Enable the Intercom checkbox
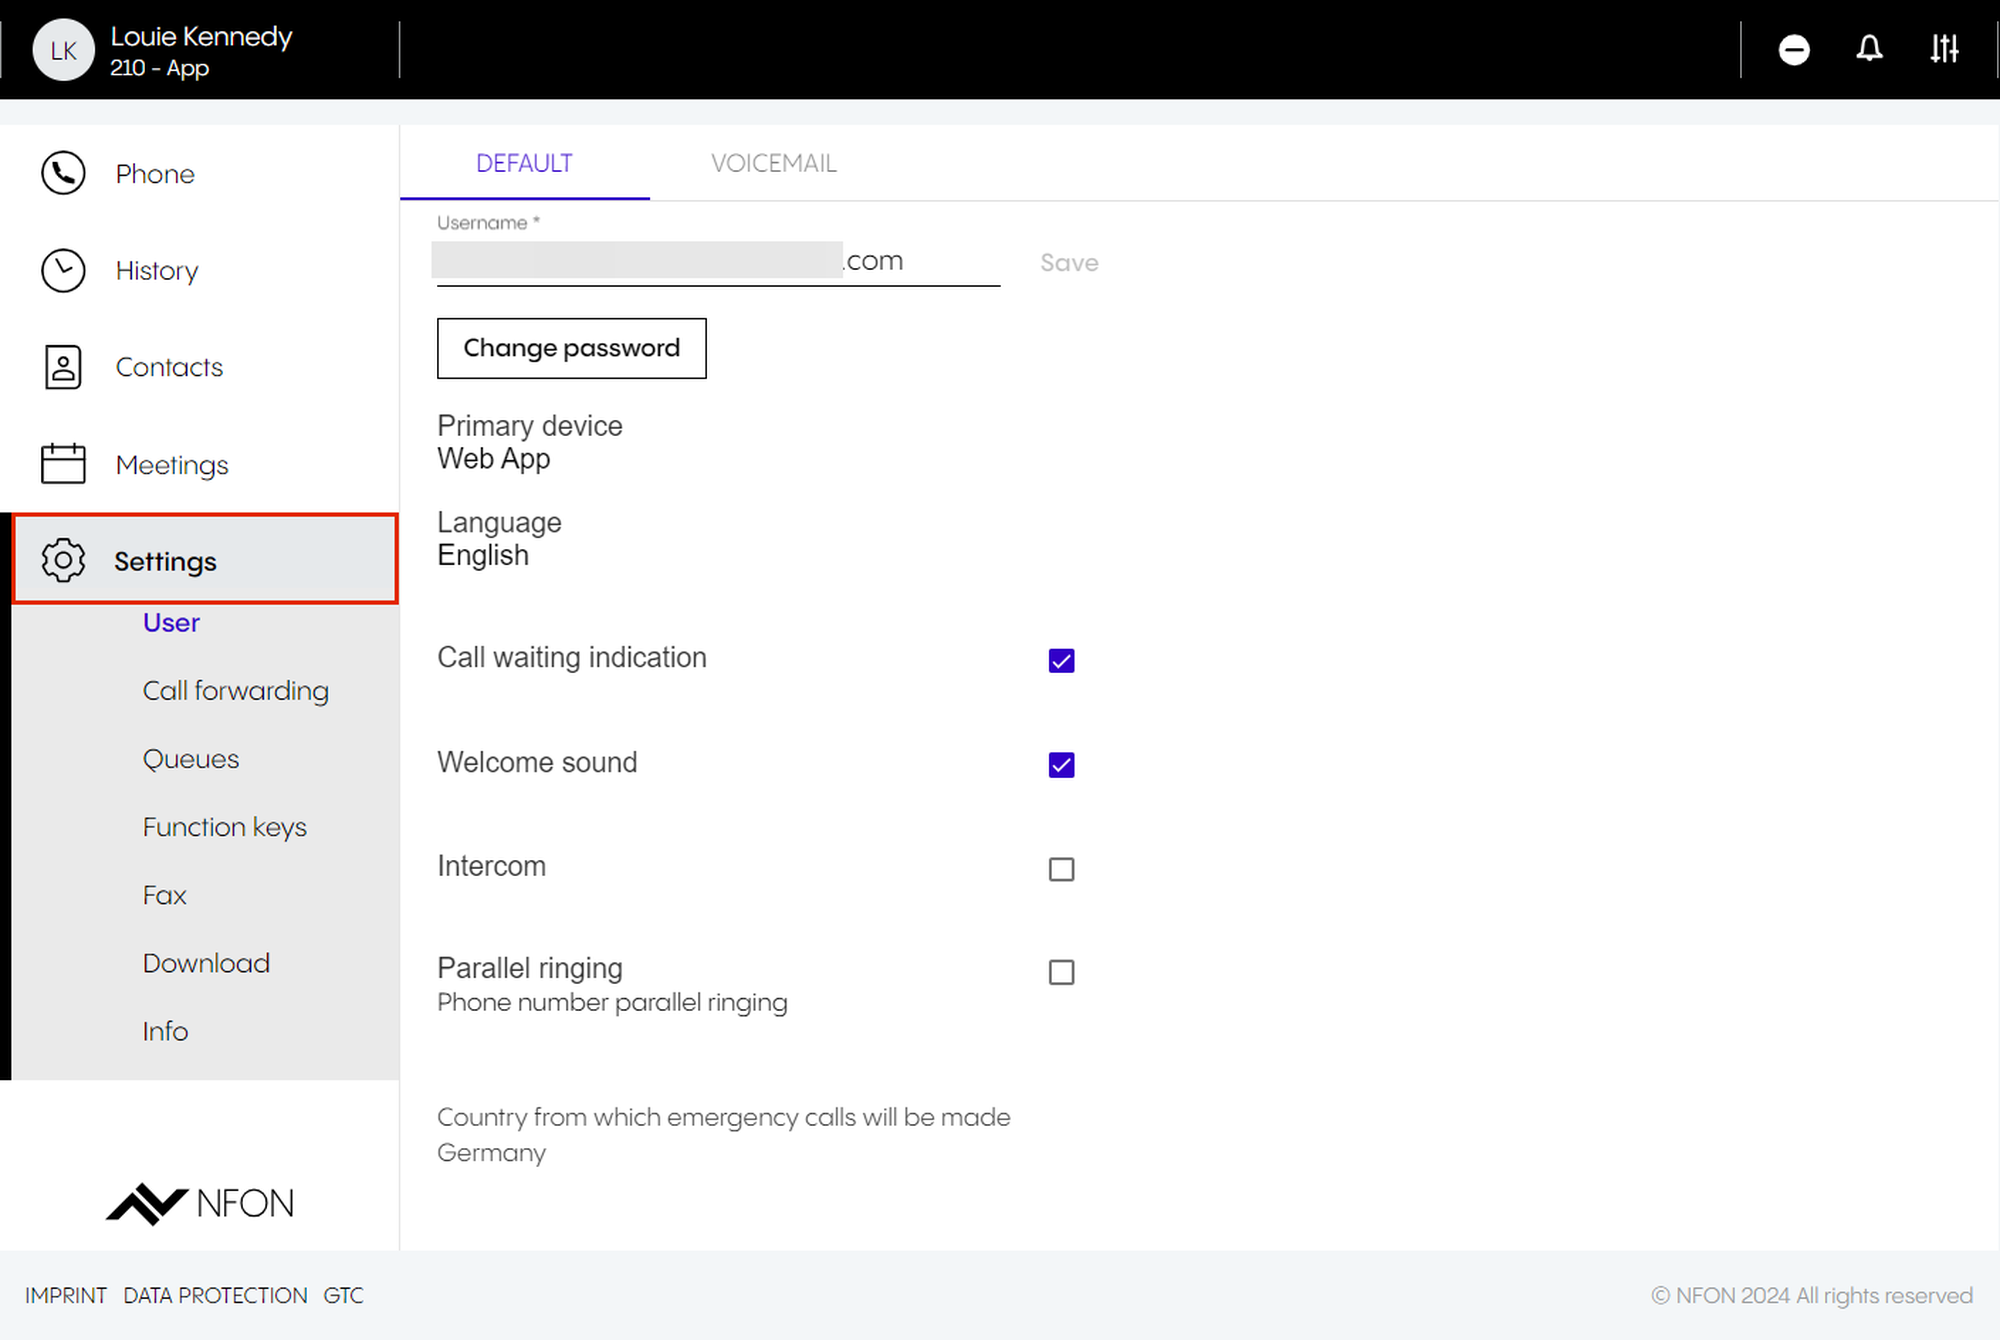This screenshot has width=2000, height=1340. click(x=1061, y=869)
